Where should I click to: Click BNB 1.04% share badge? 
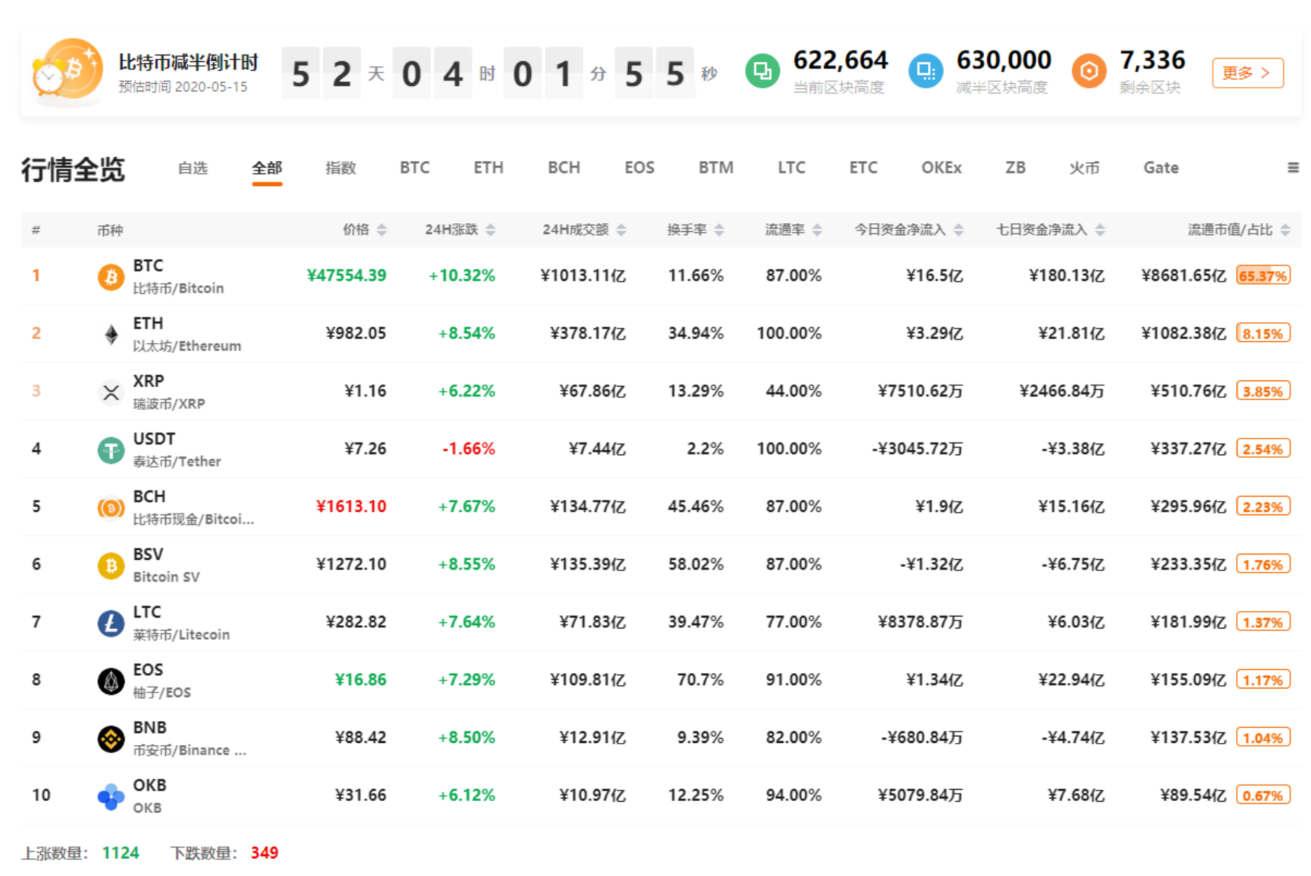1263,738
